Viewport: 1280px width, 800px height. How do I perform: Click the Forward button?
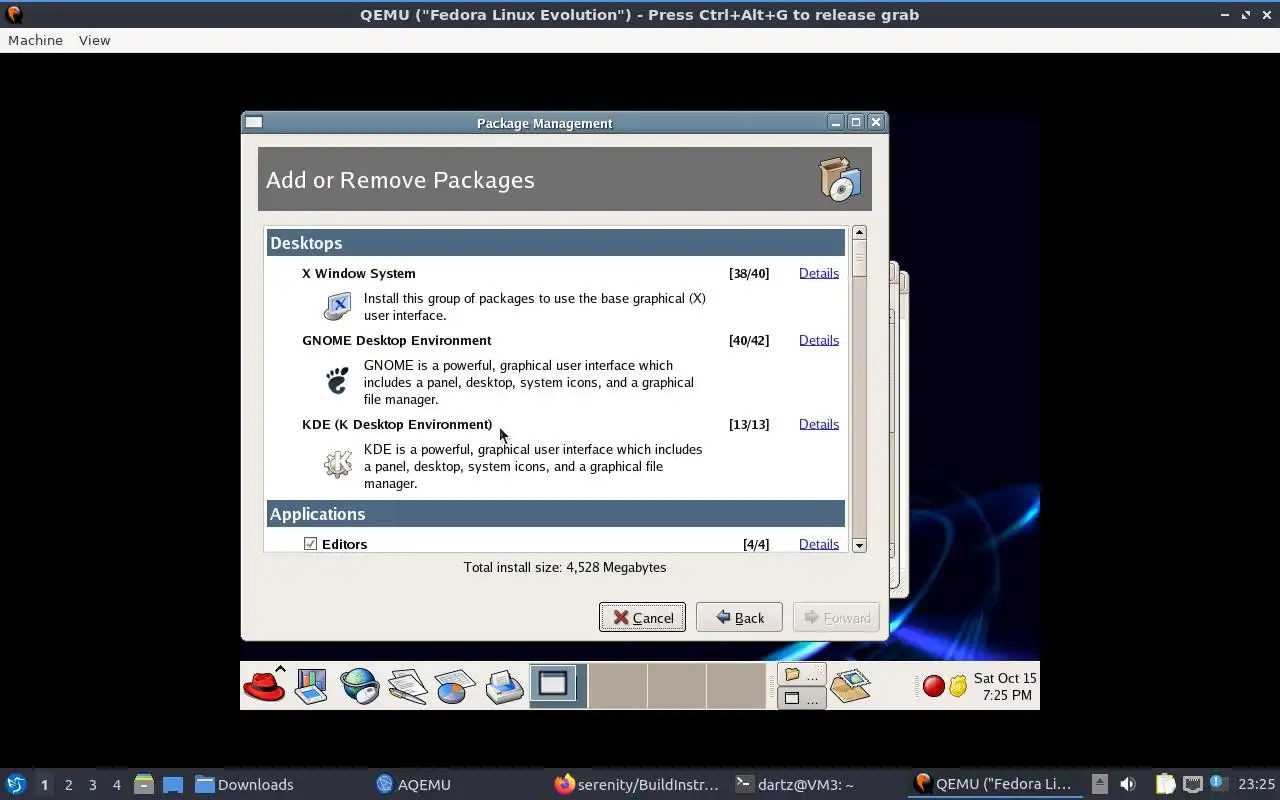(x=836, y=617)
